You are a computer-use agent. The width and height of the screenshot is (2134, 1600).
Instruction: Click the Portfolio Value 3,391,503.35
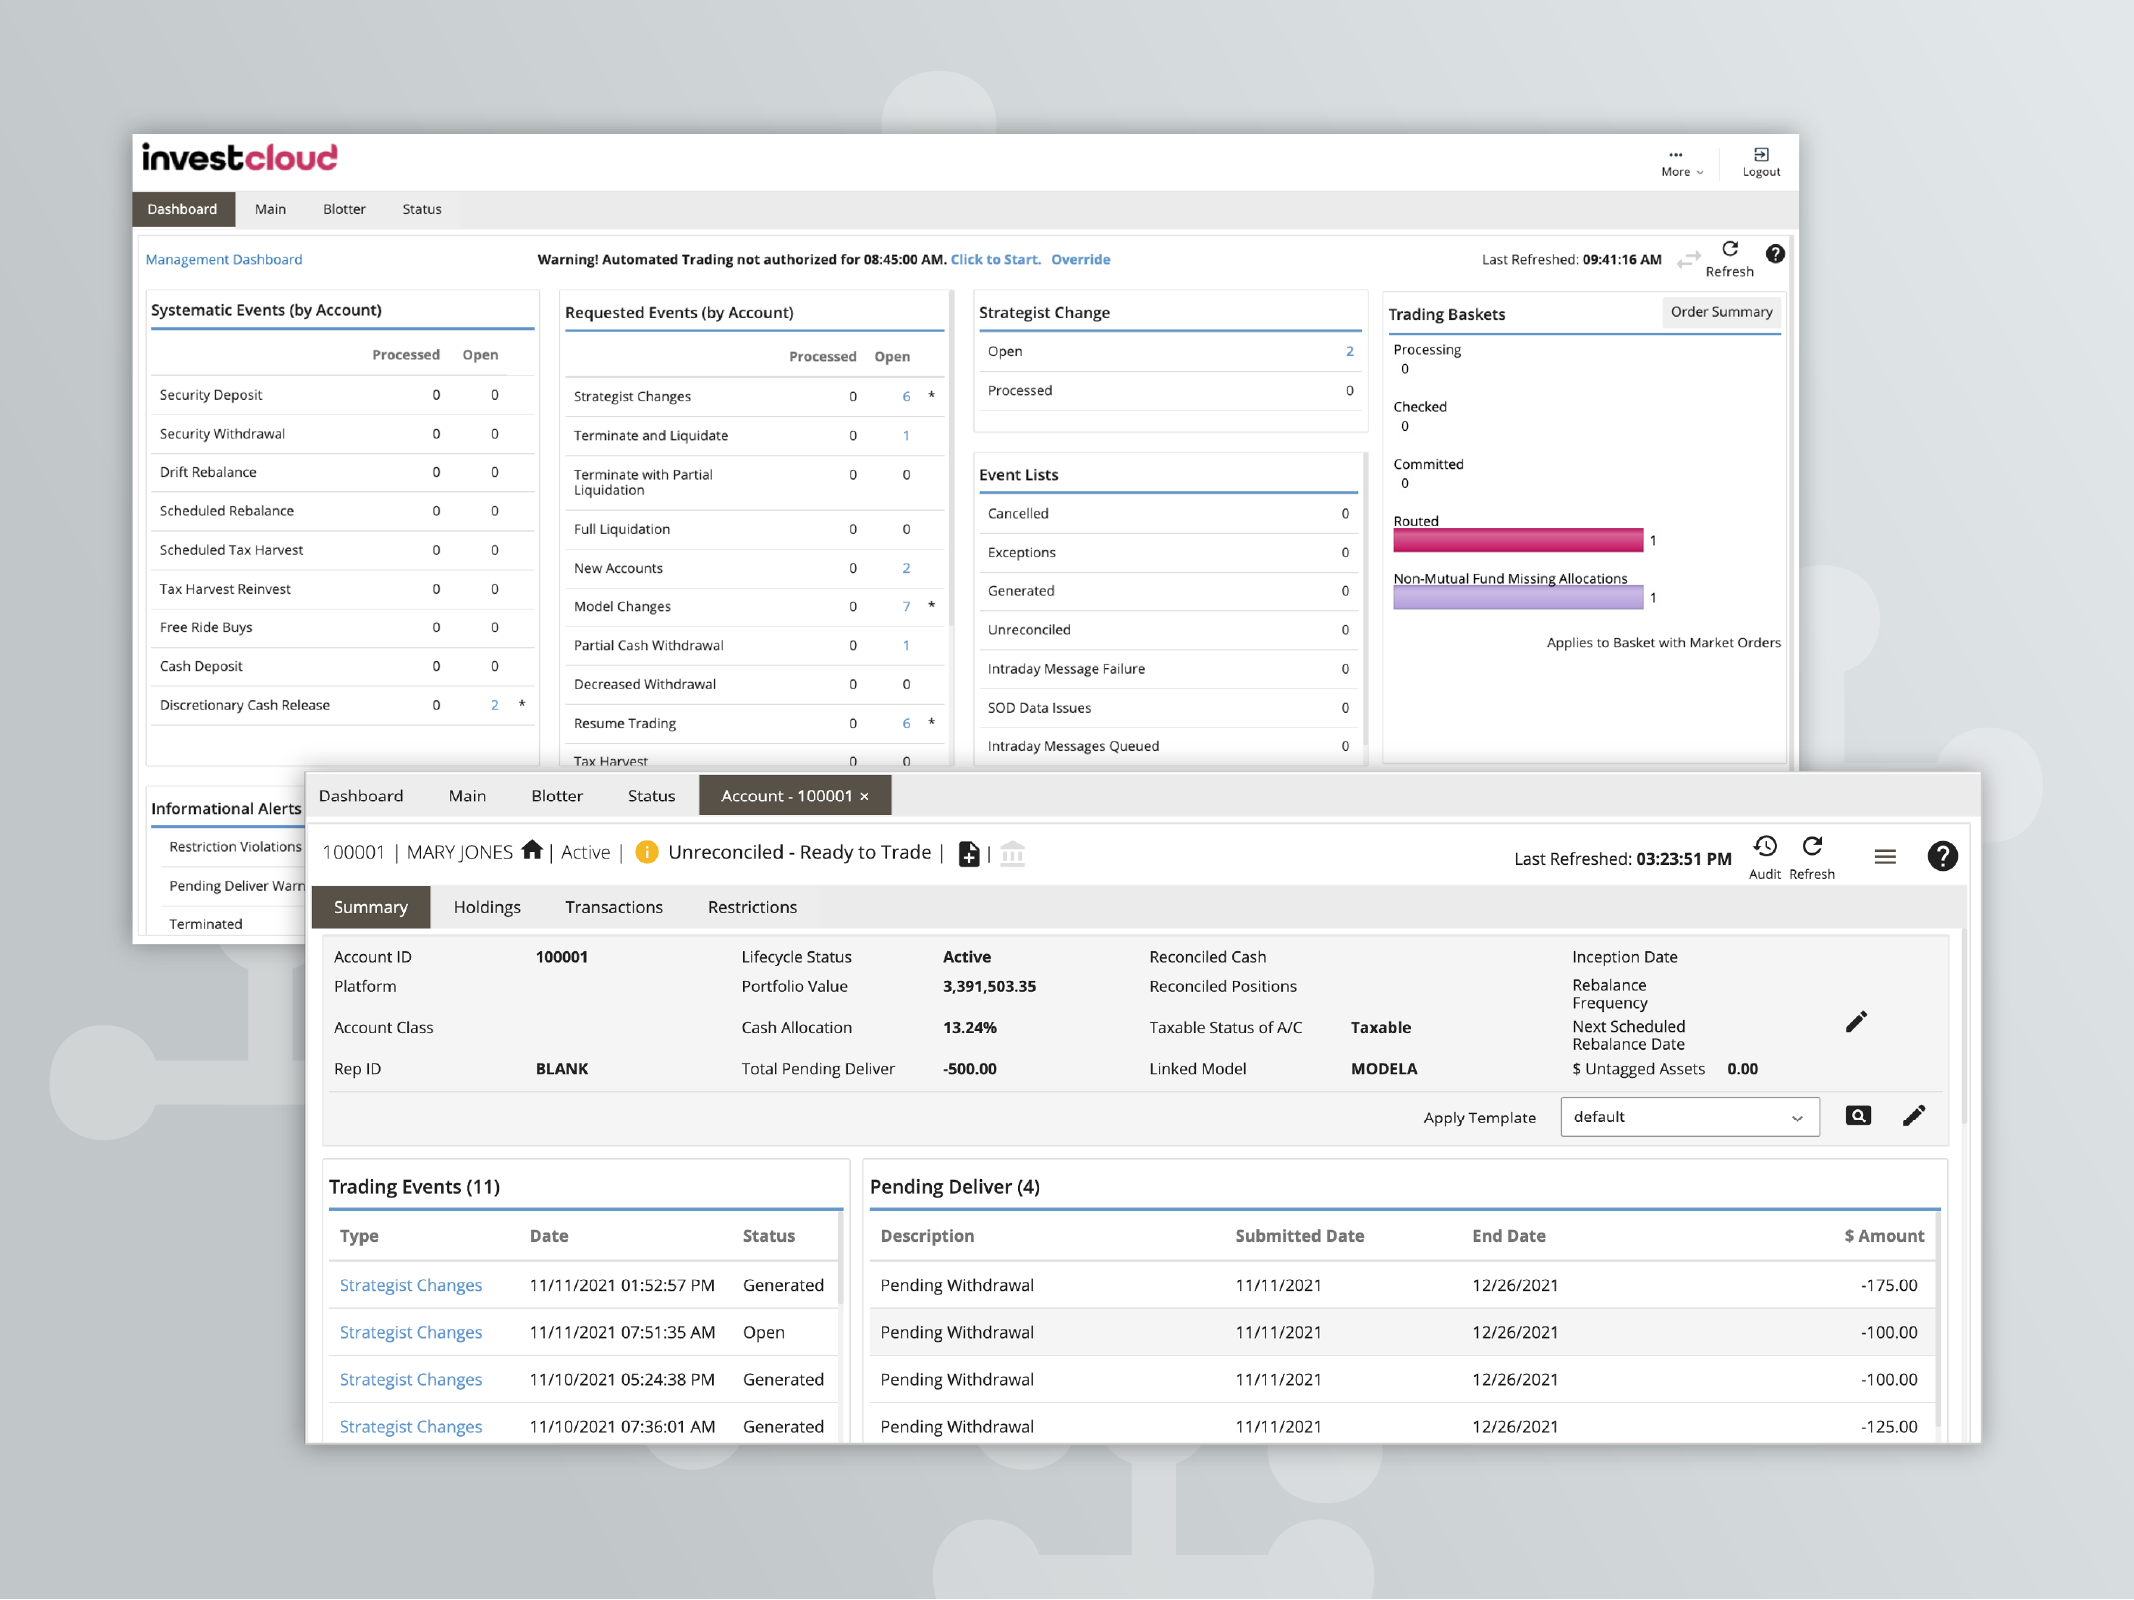tap(989, 987)
